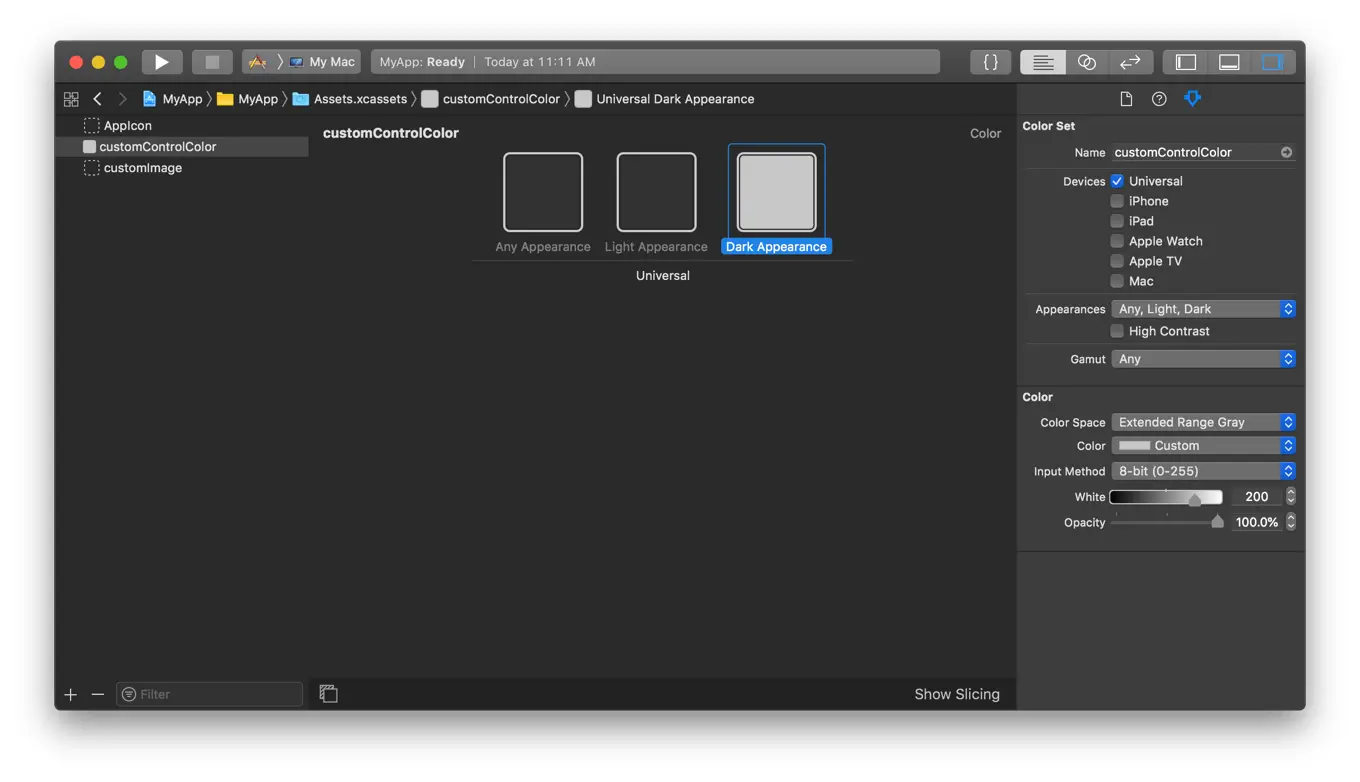
Task: Click the Opacity value stepper
Action: [x=1291, y=522]
